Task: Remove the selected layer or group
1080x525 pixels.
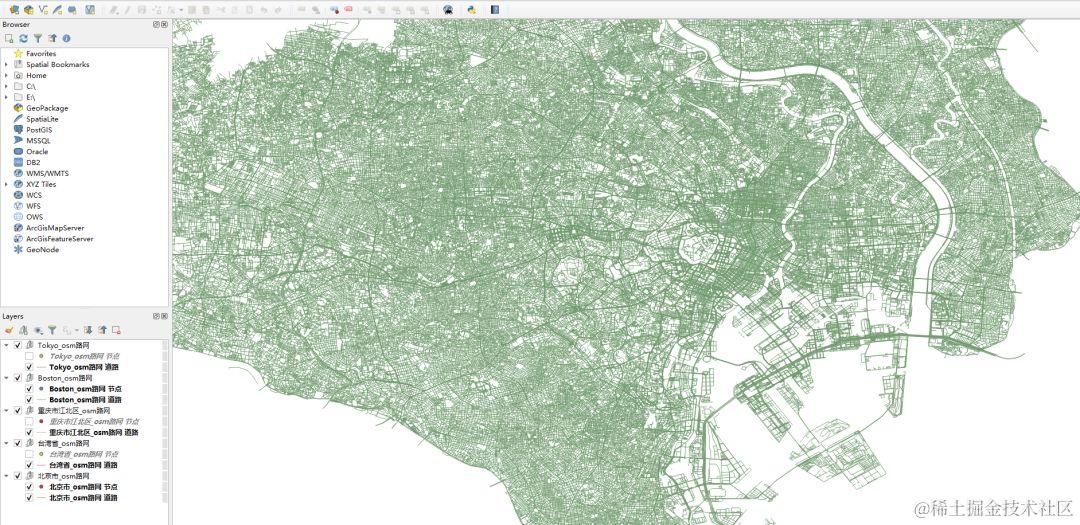Action: click(116, 331)
